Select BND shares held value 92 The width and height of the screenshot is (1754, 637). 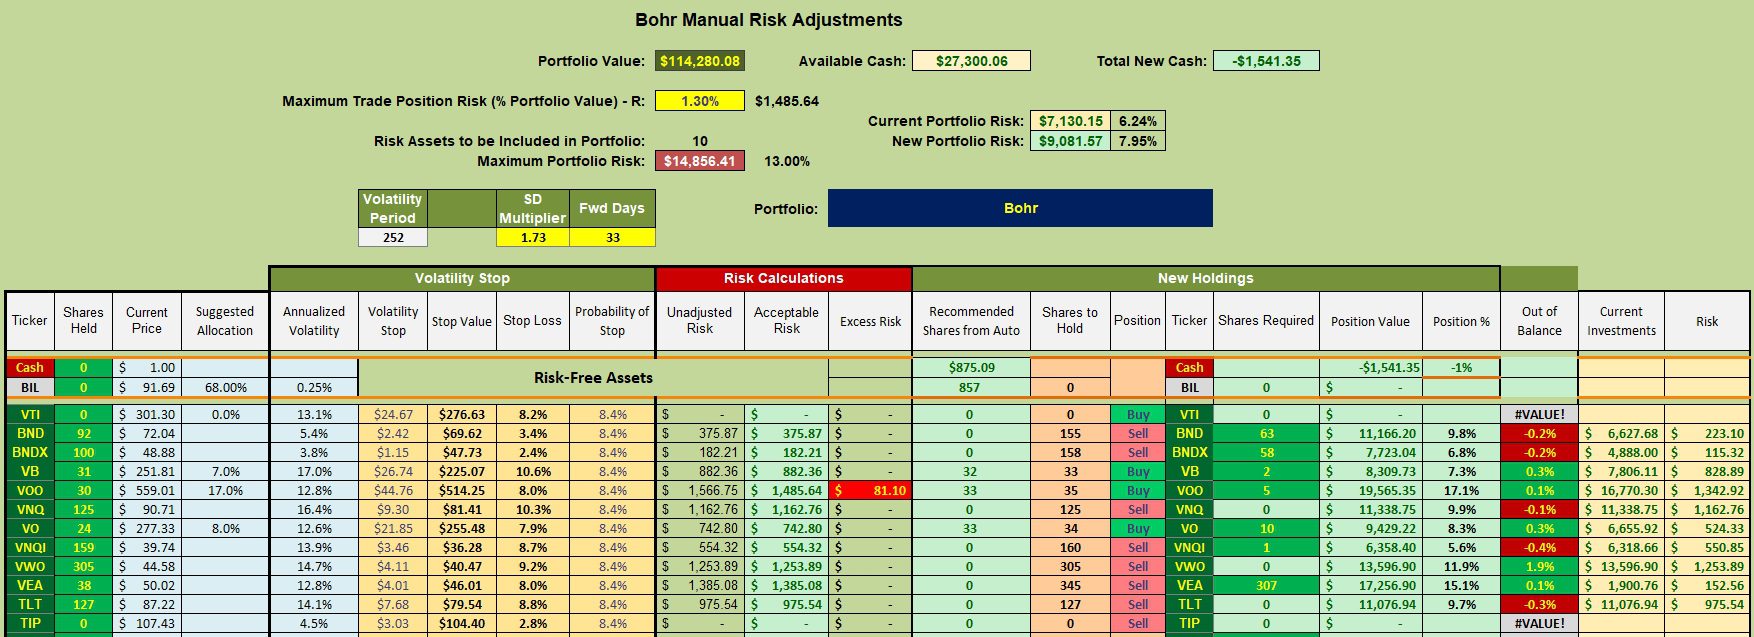tap(84, 434)
